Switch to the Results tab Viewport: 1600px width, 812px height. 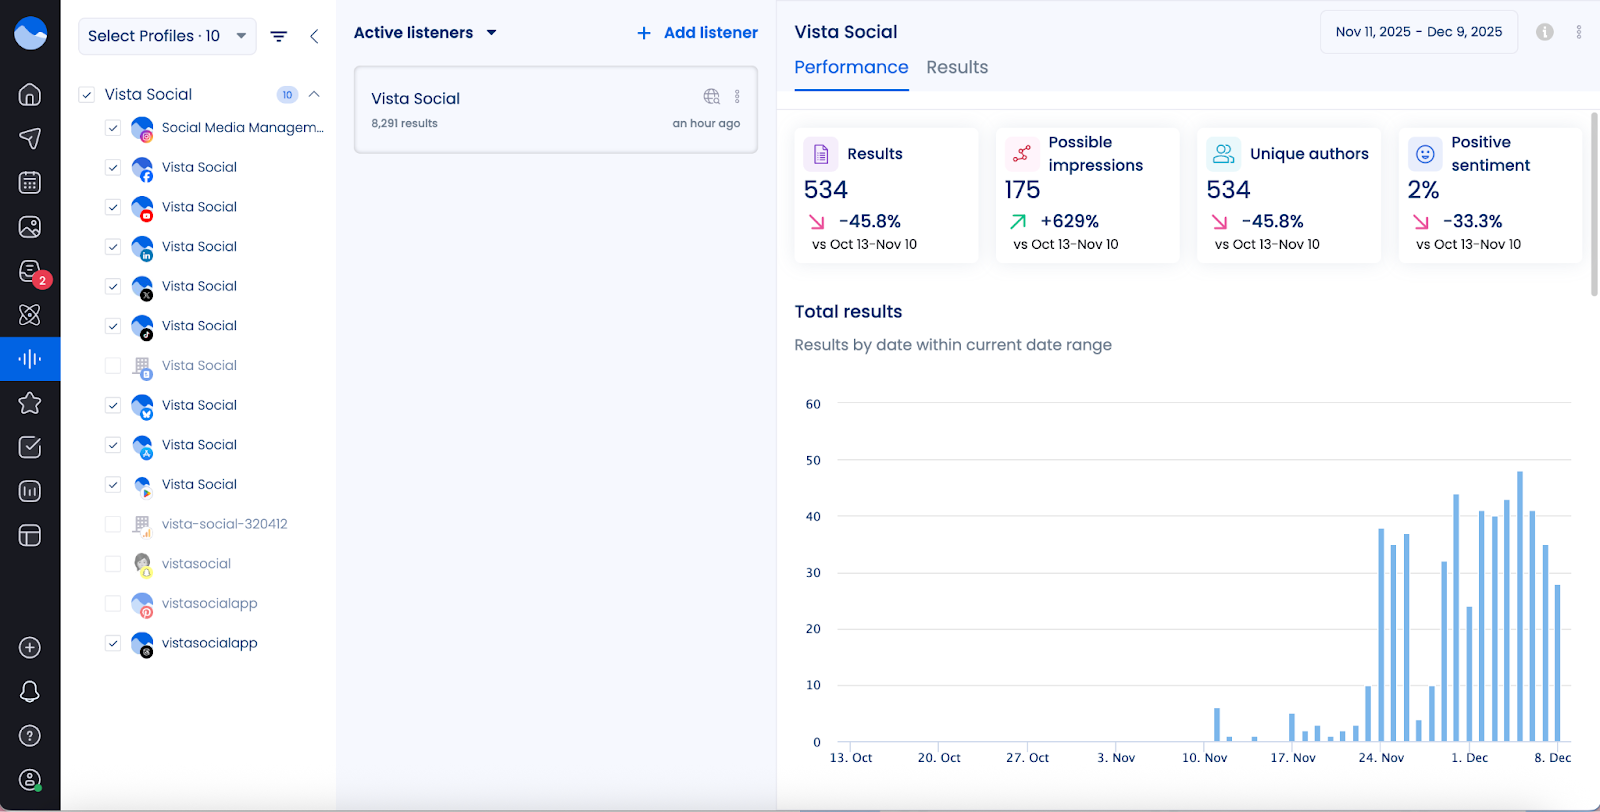pyautogui.click(x=956, y=67)
